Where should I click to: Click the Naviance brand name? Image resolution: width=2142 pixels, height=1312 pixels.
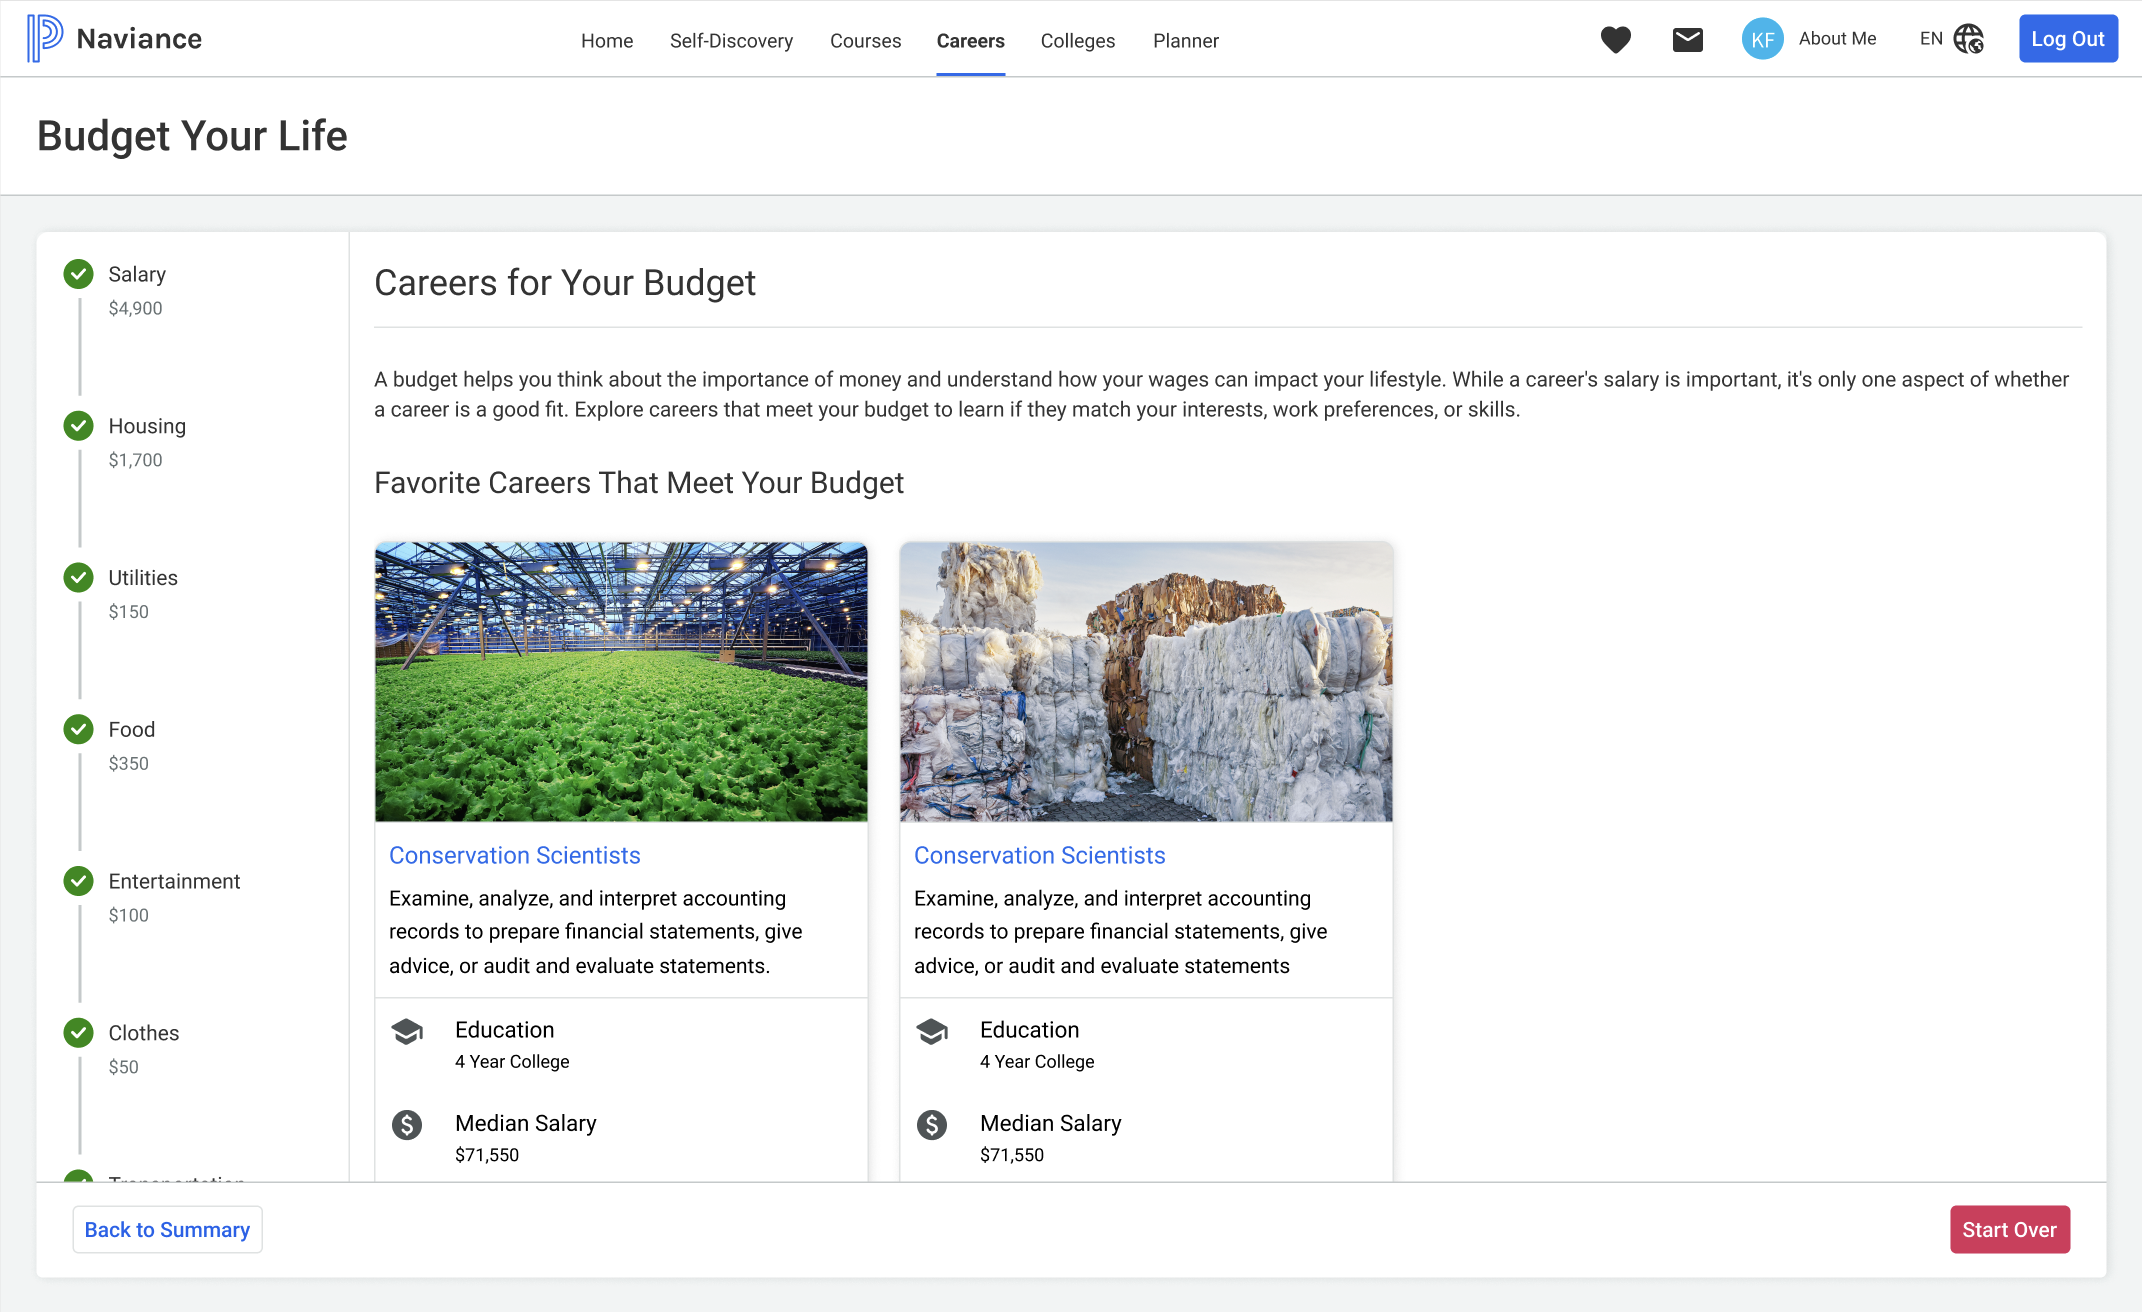[x=139, y=38]
